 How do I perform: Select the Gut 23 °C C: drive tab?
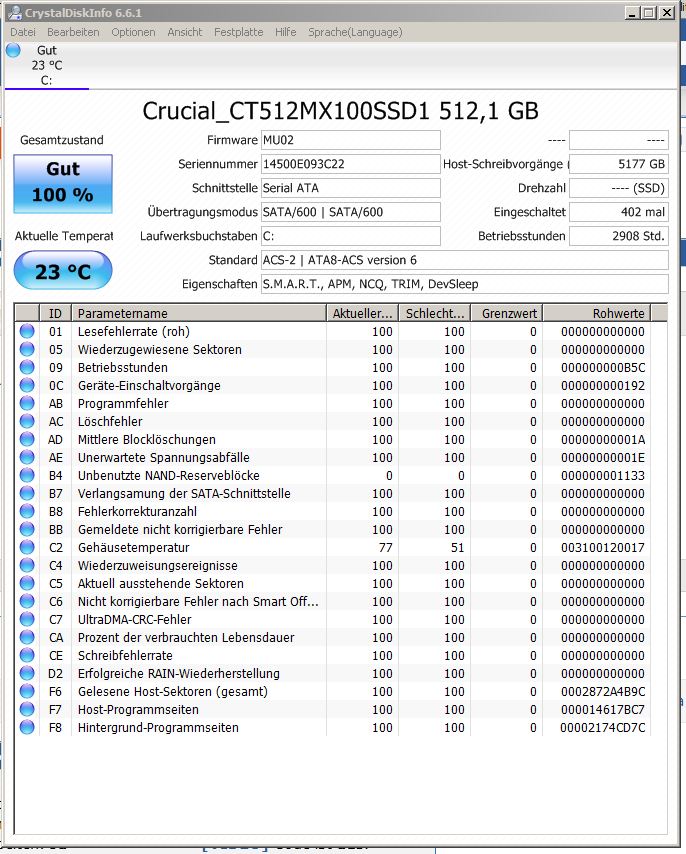[47, 65]
